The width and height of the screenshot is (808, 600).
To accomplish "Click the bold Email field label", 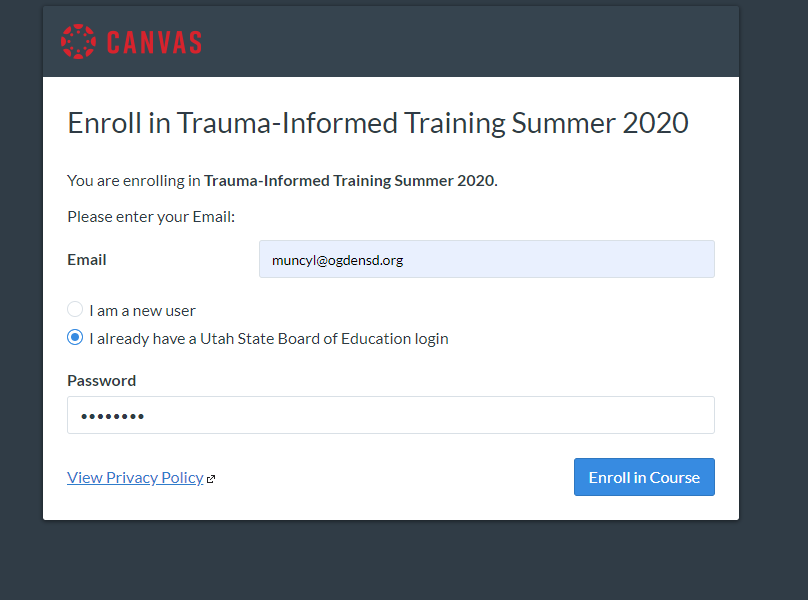I will pos(87,259).
